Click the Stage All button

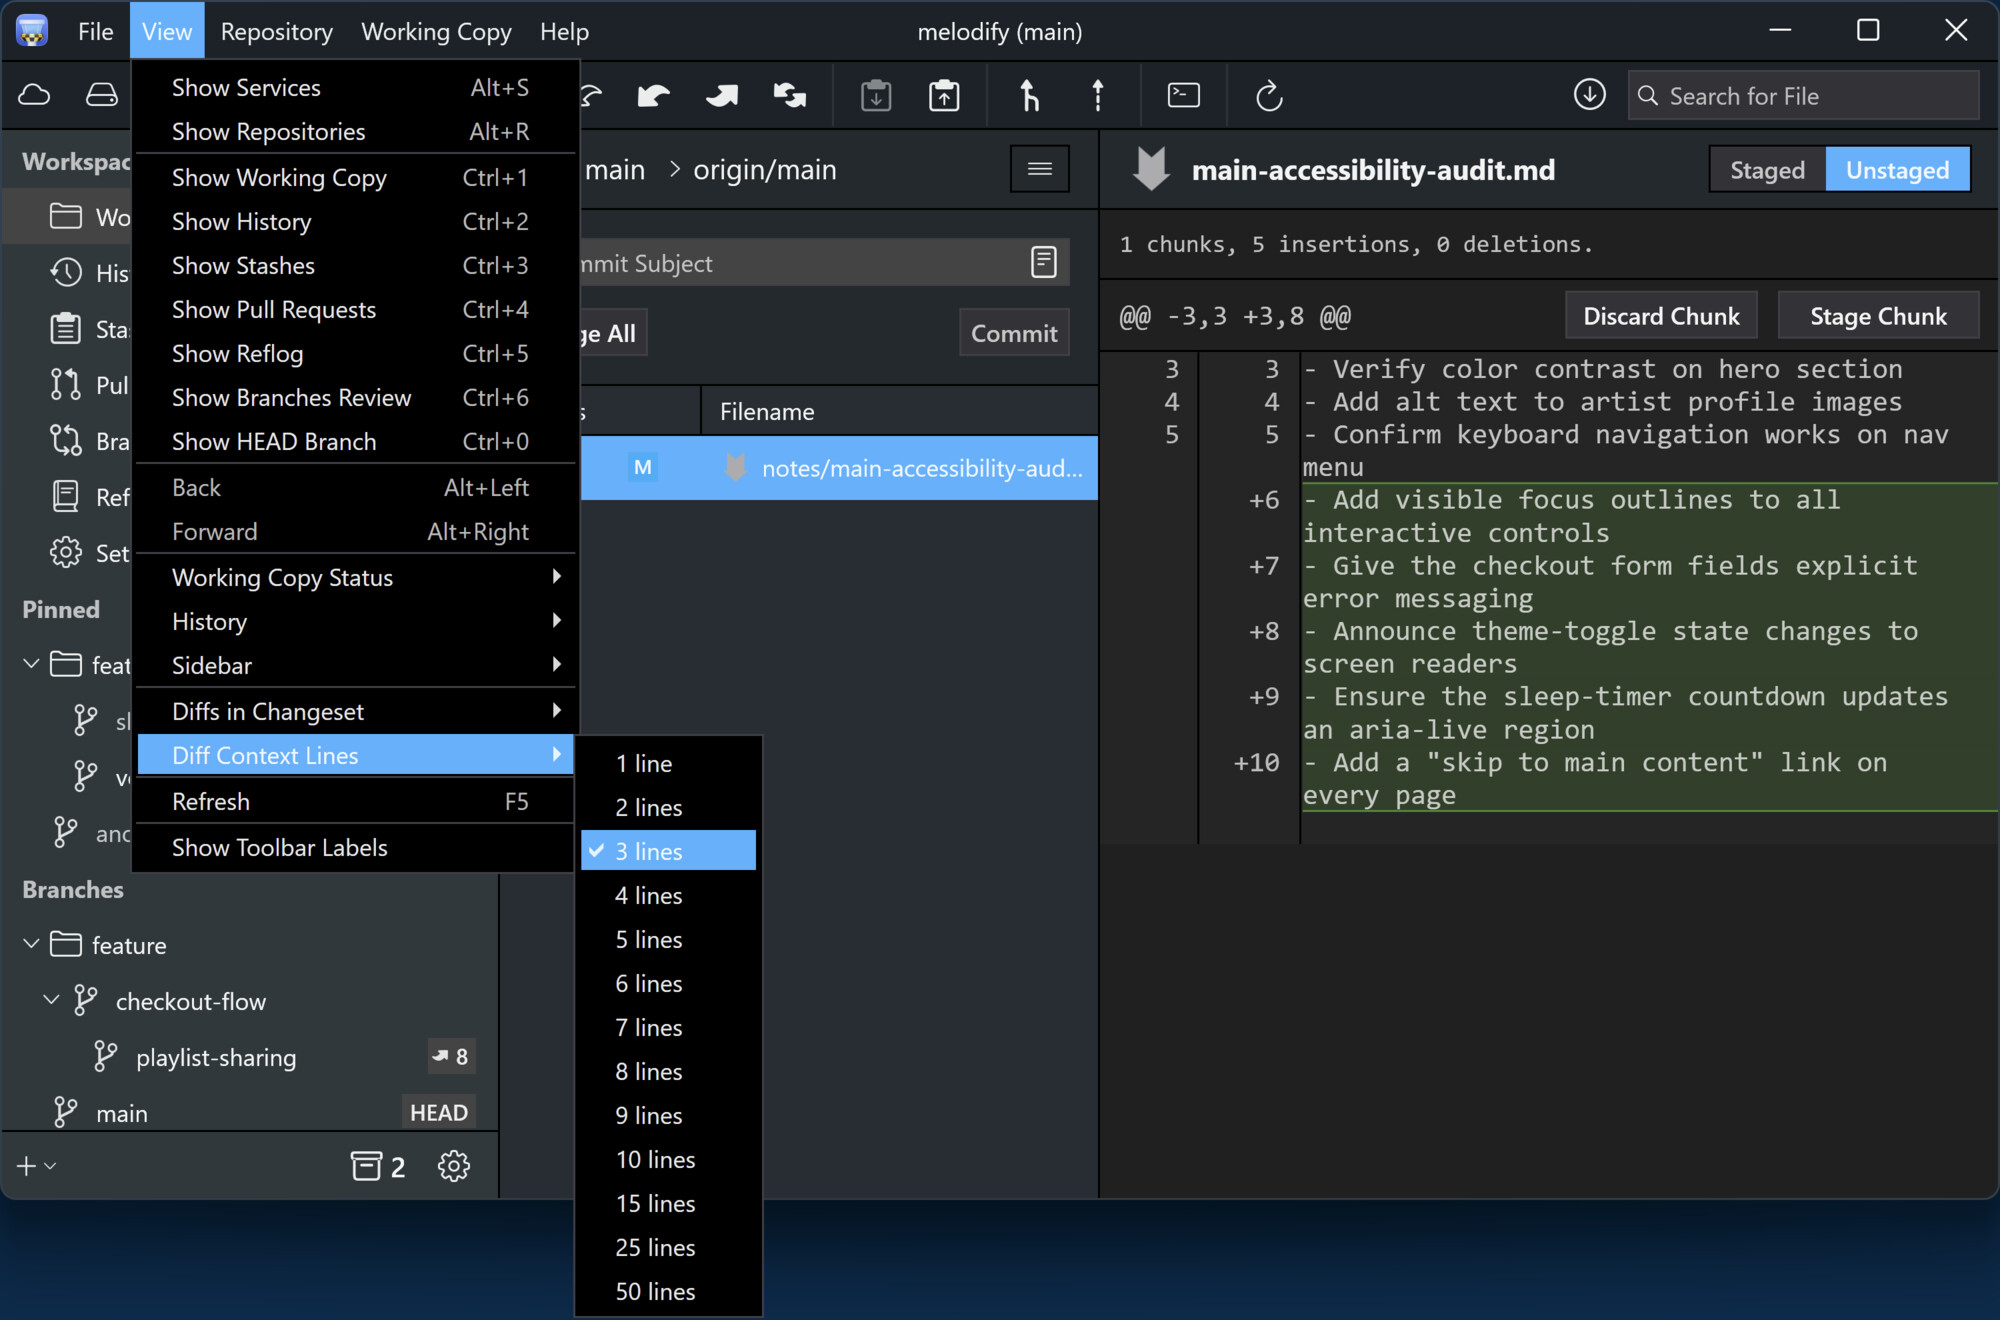tap(612, 333)
